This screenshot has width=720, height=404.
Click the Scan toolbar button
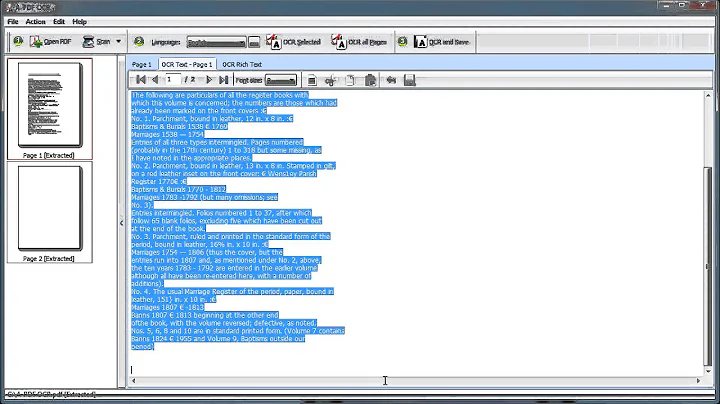96,42
